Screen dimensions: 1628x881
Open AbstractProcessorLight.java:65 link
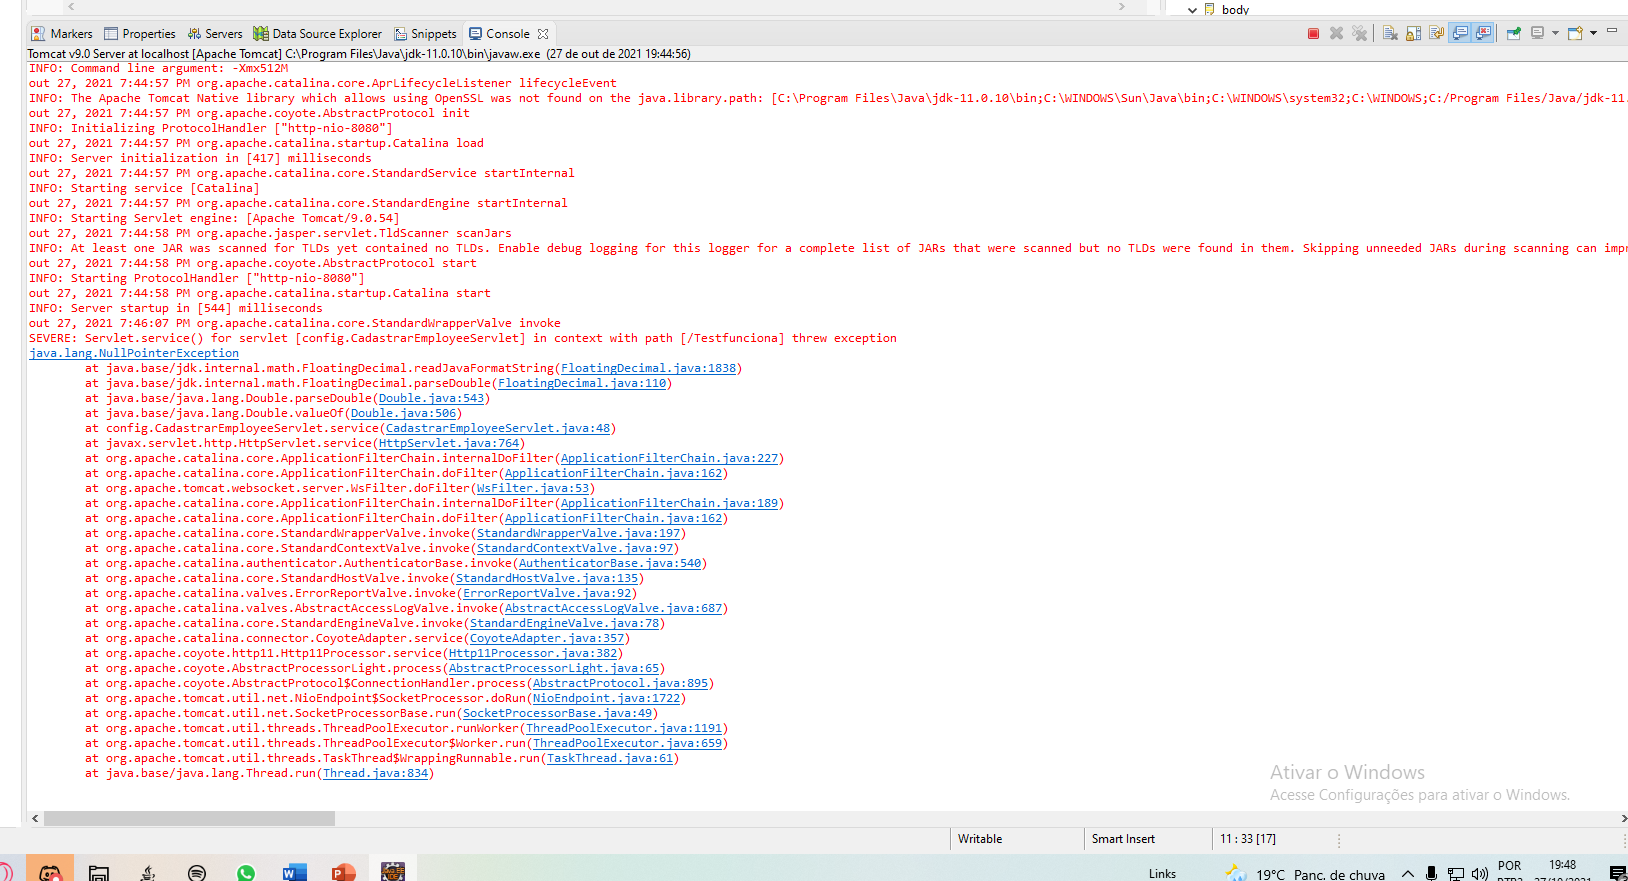point(554,668)
